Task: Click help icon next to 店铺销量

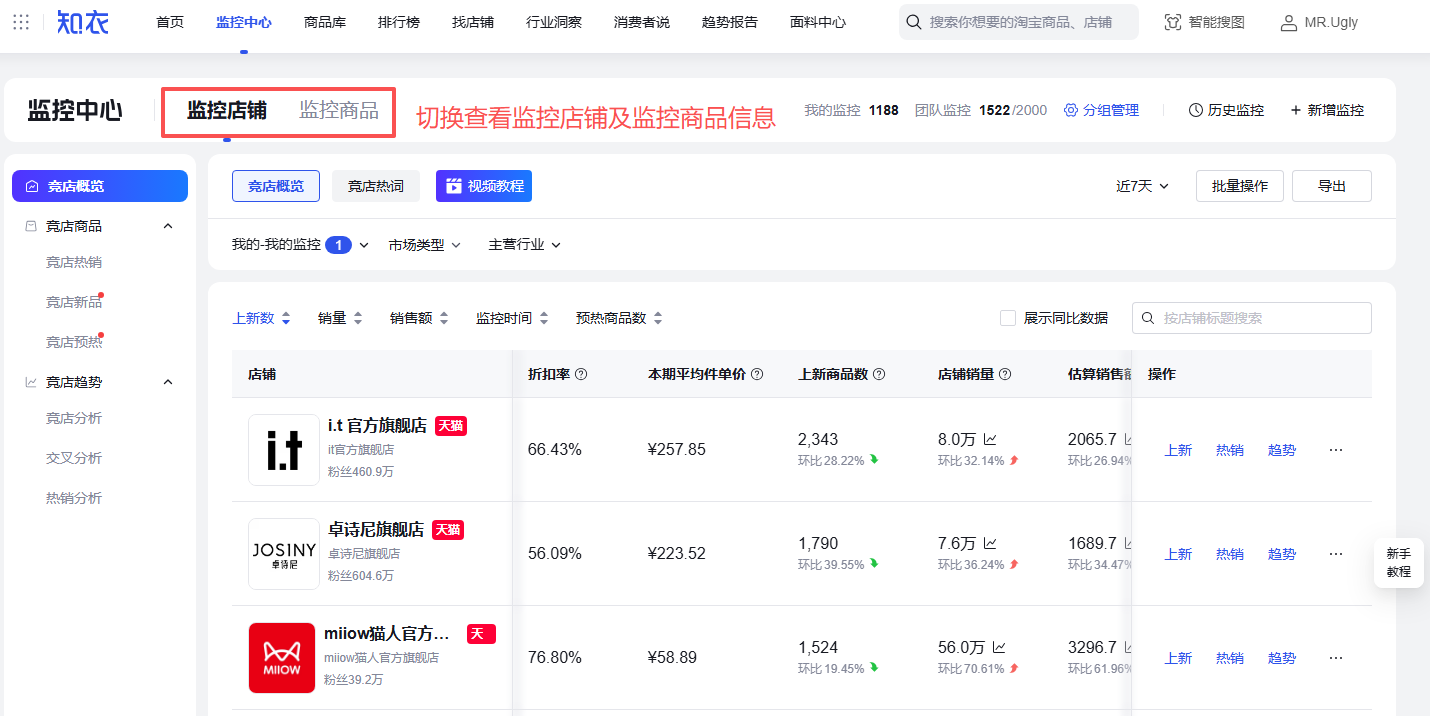Action: pyautogui.click(x=1005, y=374)
